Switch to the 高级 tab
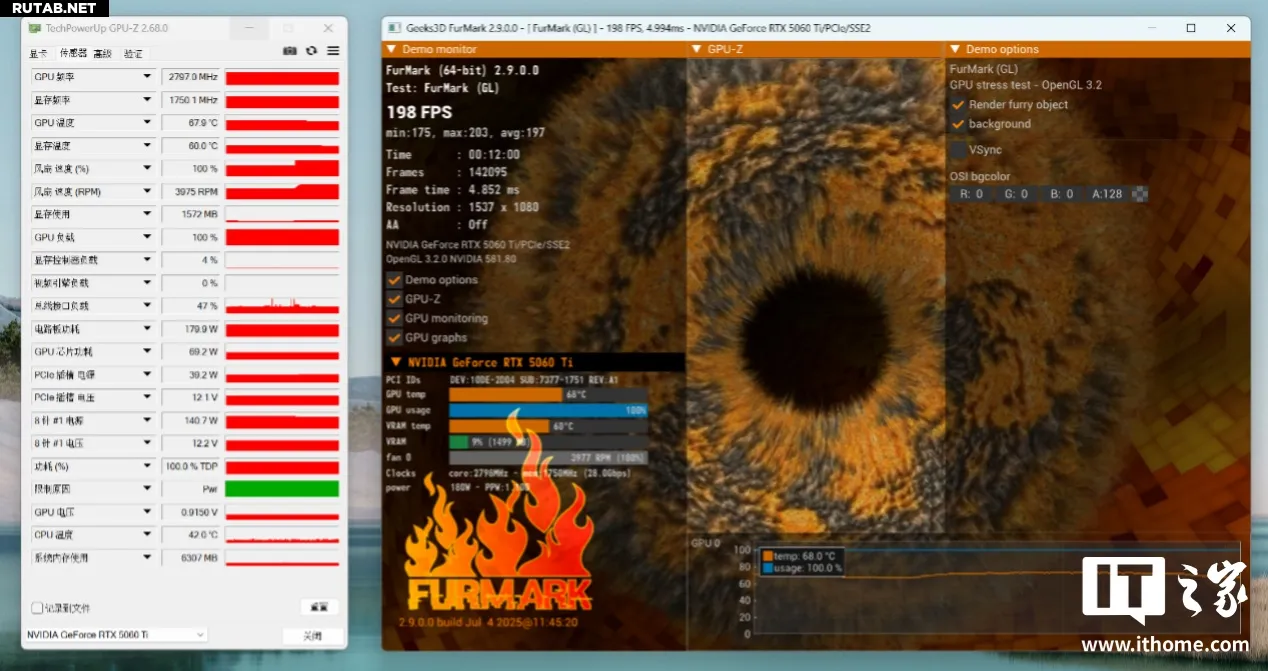The height and width of the screenshot is (671, 1268). point(102,53)
